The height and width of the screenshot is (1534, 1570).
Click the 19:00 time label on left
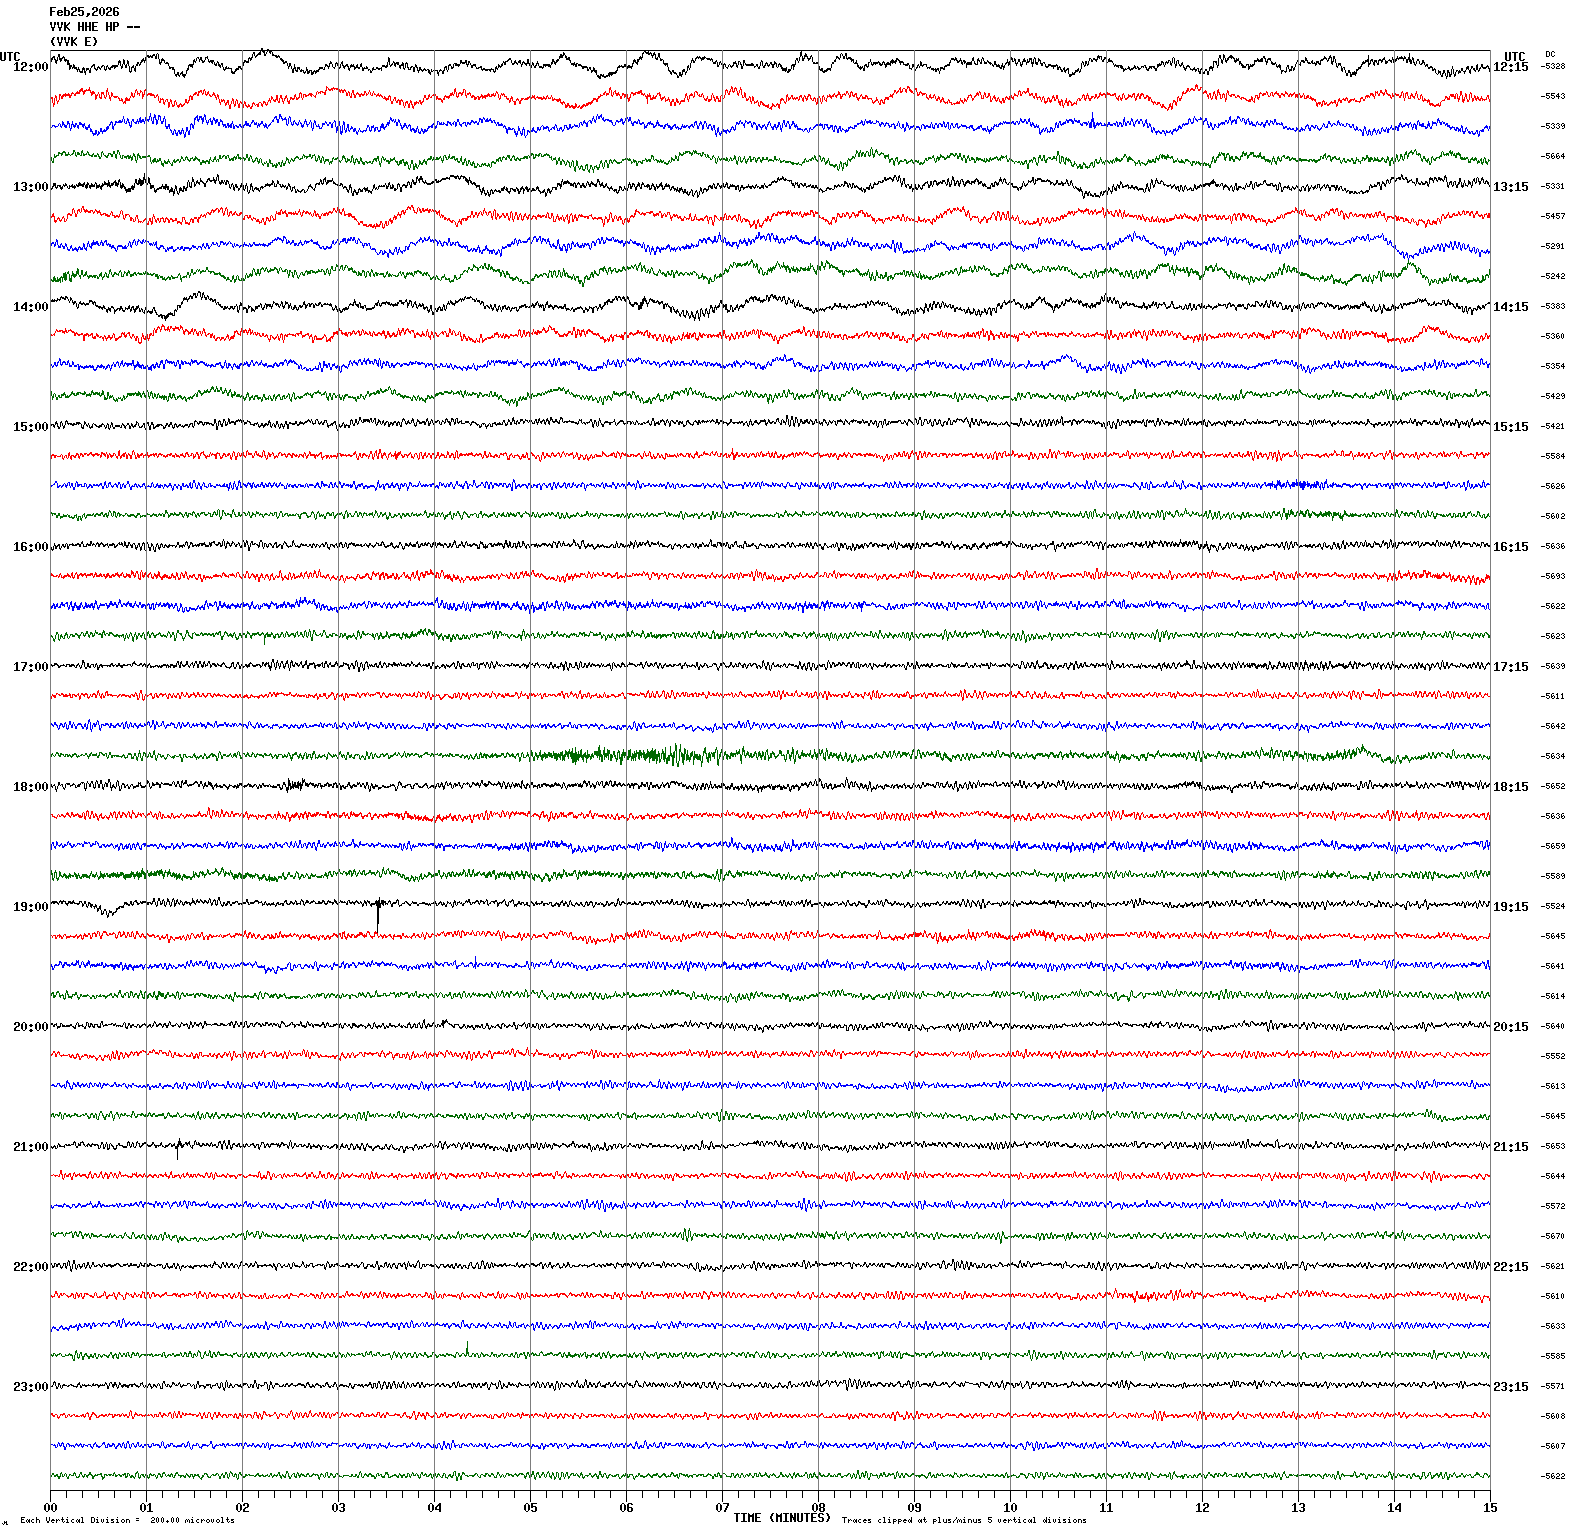(30, 907)
